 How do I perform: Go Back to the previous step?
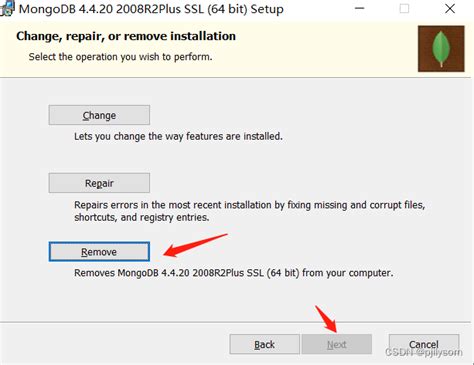(264, 344)
